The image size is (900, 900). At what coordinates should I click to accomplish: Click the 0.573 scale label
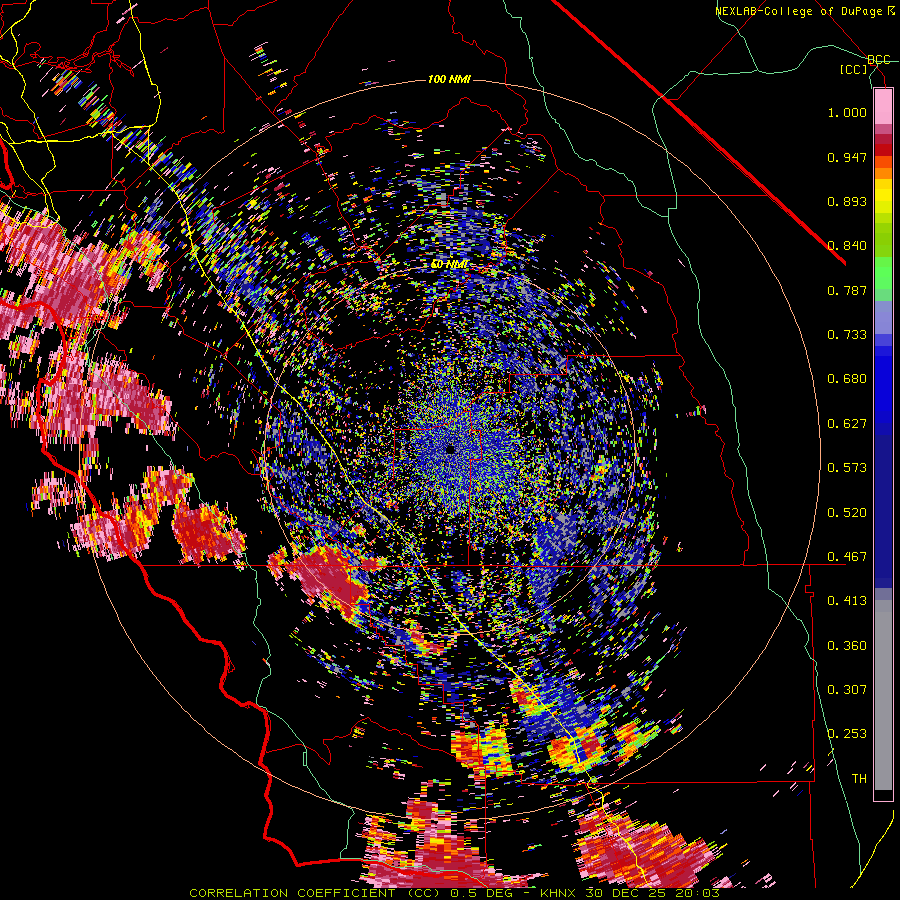[x=847, y=468]
